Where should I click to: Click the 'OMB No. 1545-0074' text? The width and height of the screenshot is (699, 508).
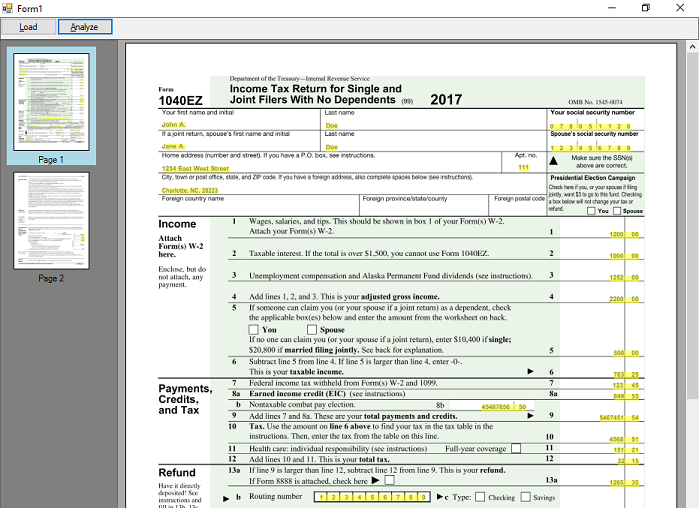click(x=595, y=102)
